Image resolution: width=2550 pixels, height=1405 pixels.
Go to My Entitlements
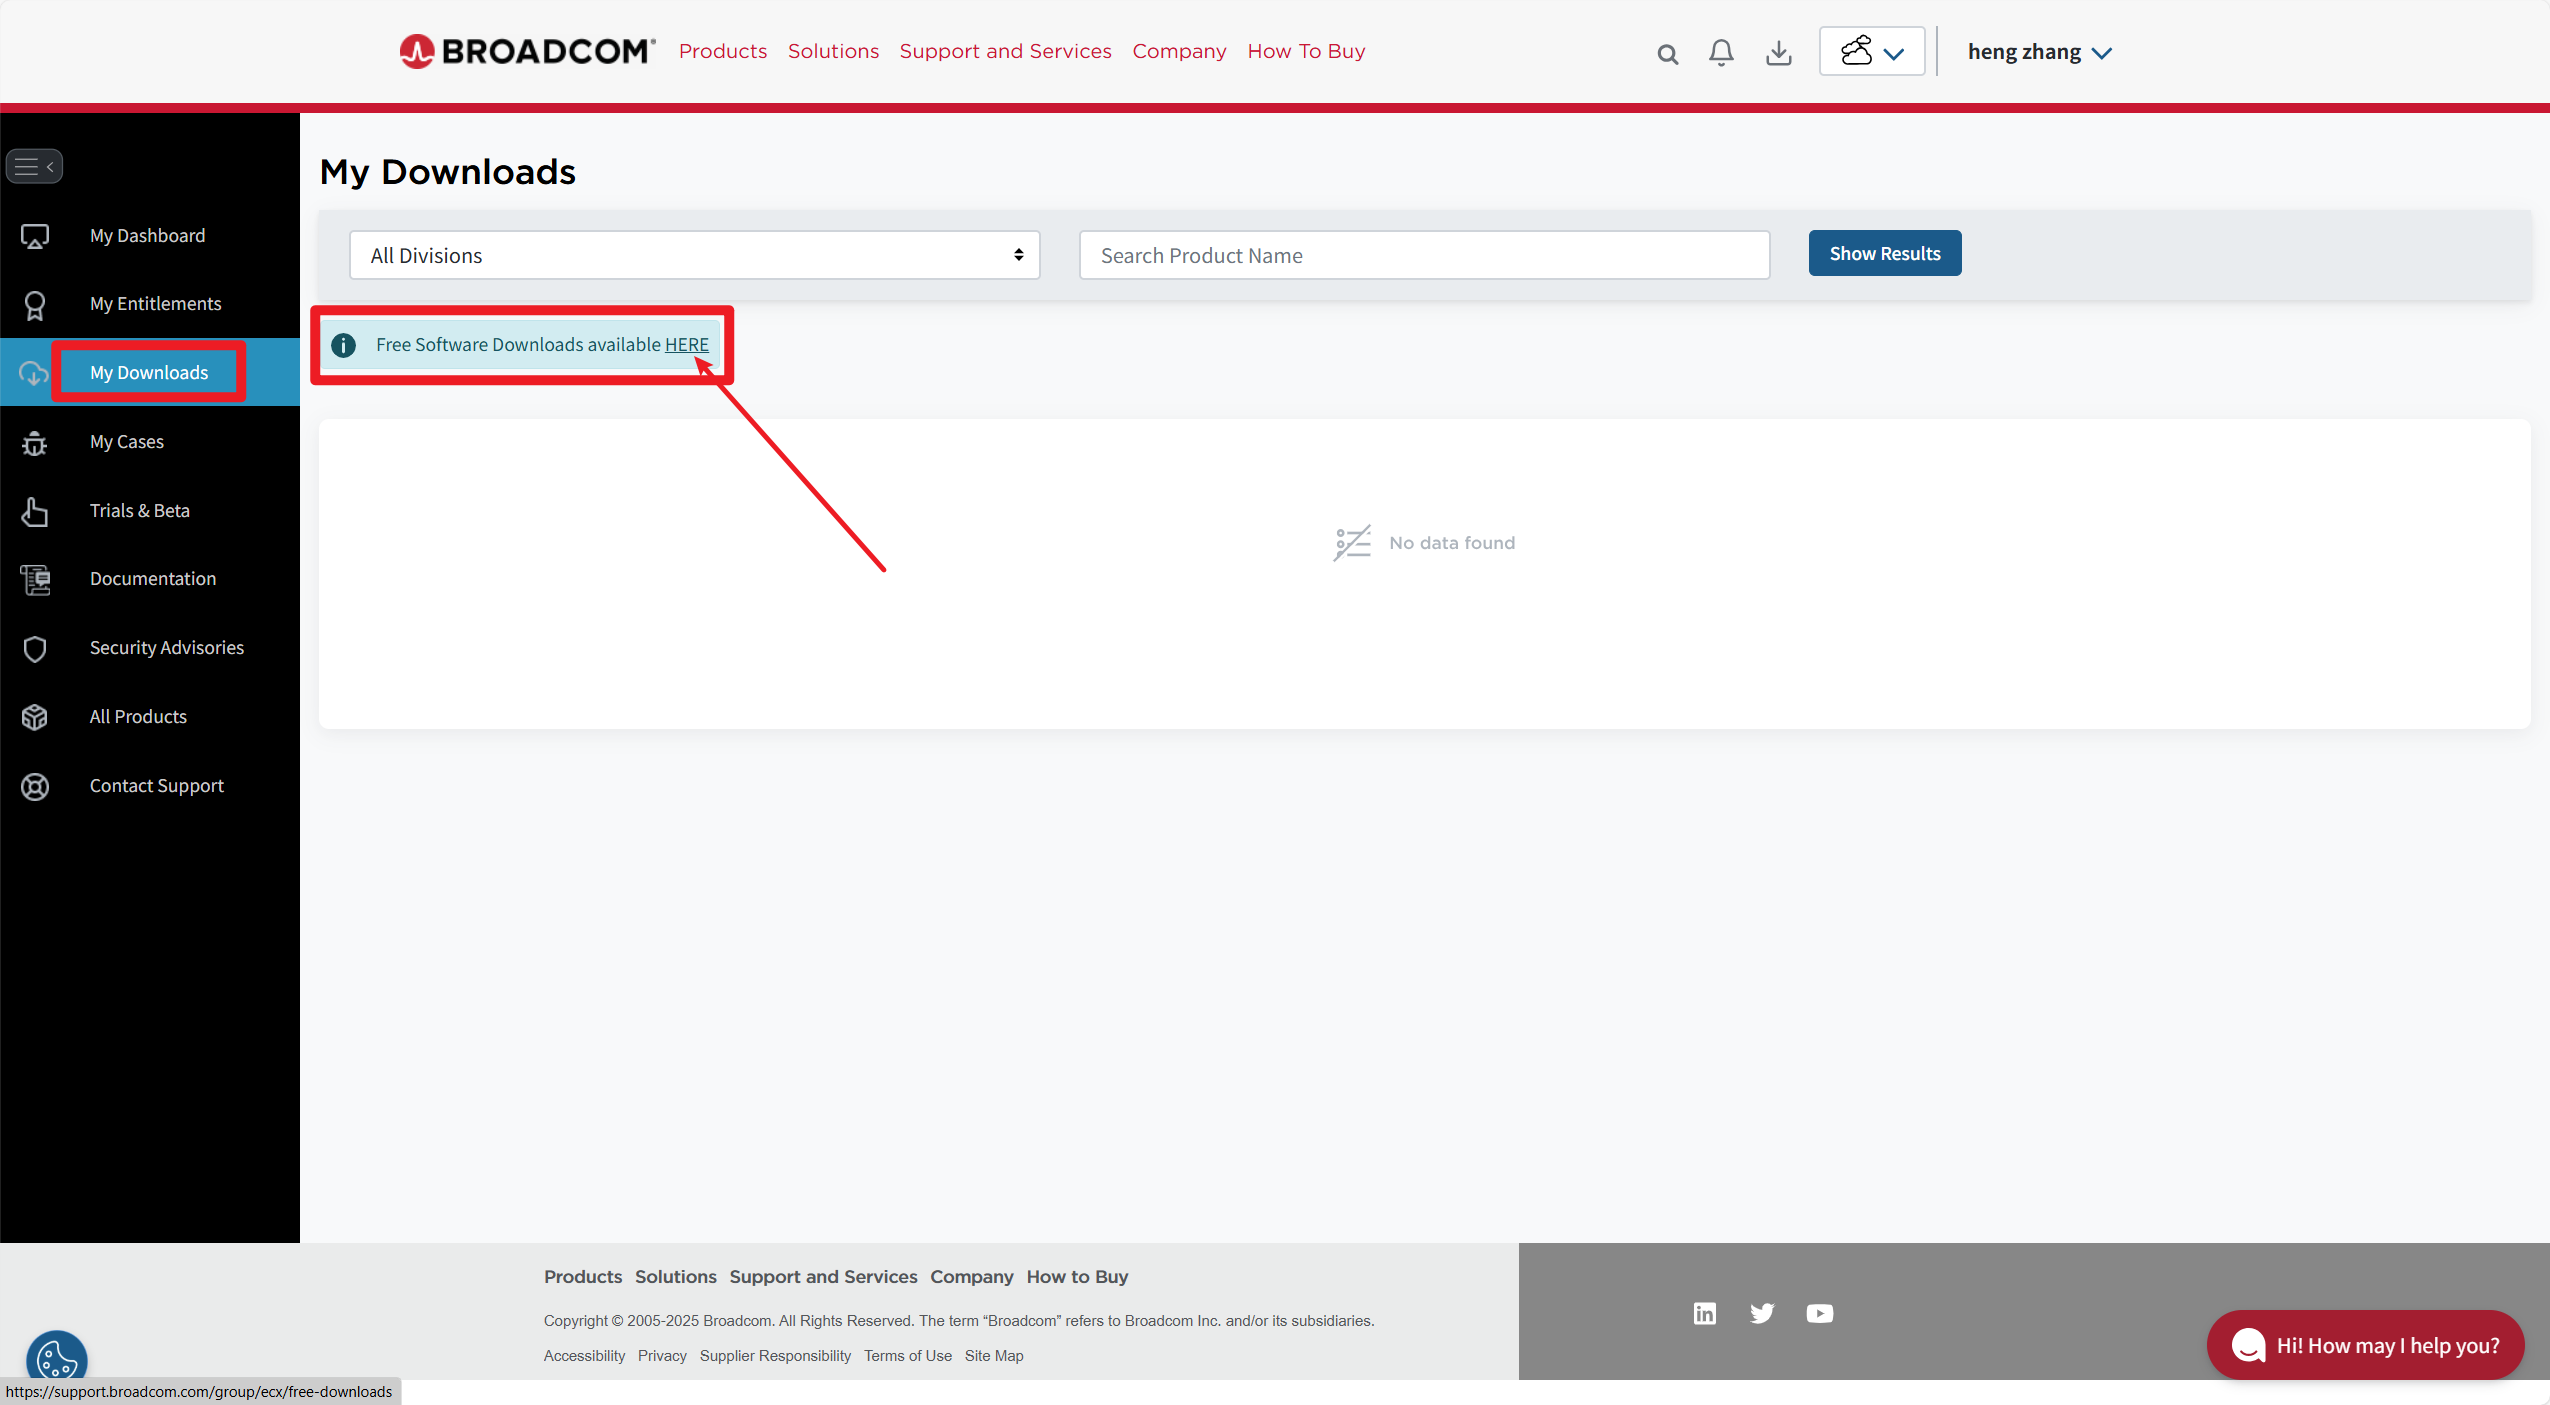coord(155,304)
